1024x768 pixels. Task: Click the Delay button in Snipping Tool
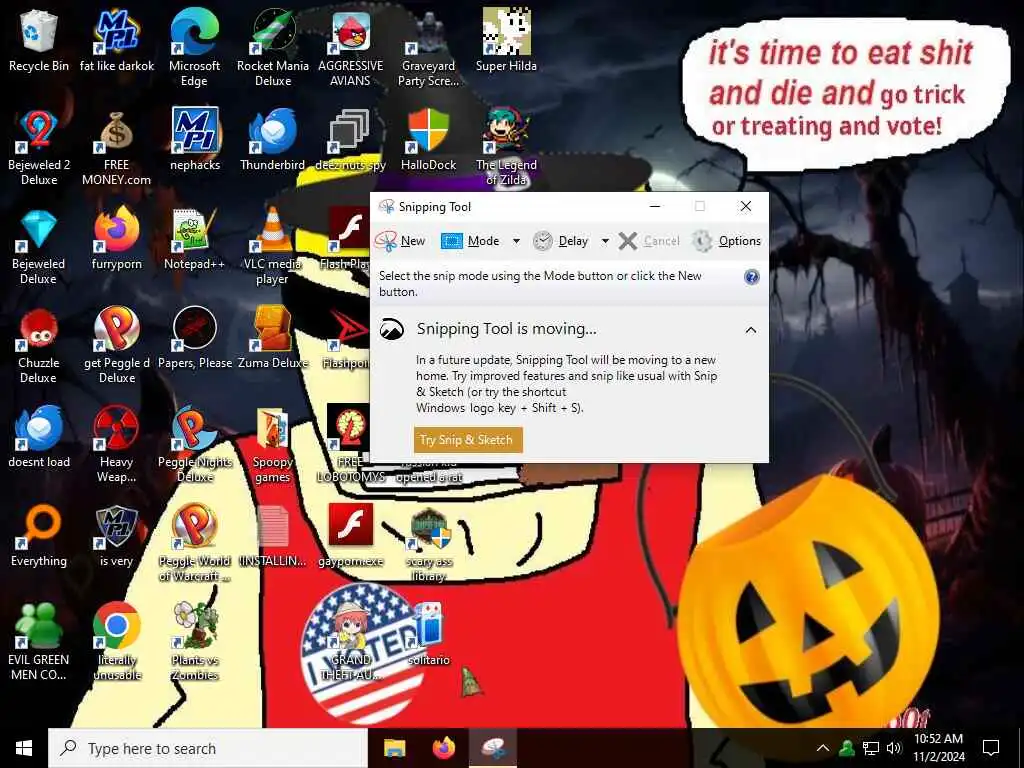[x=560, y=241]
